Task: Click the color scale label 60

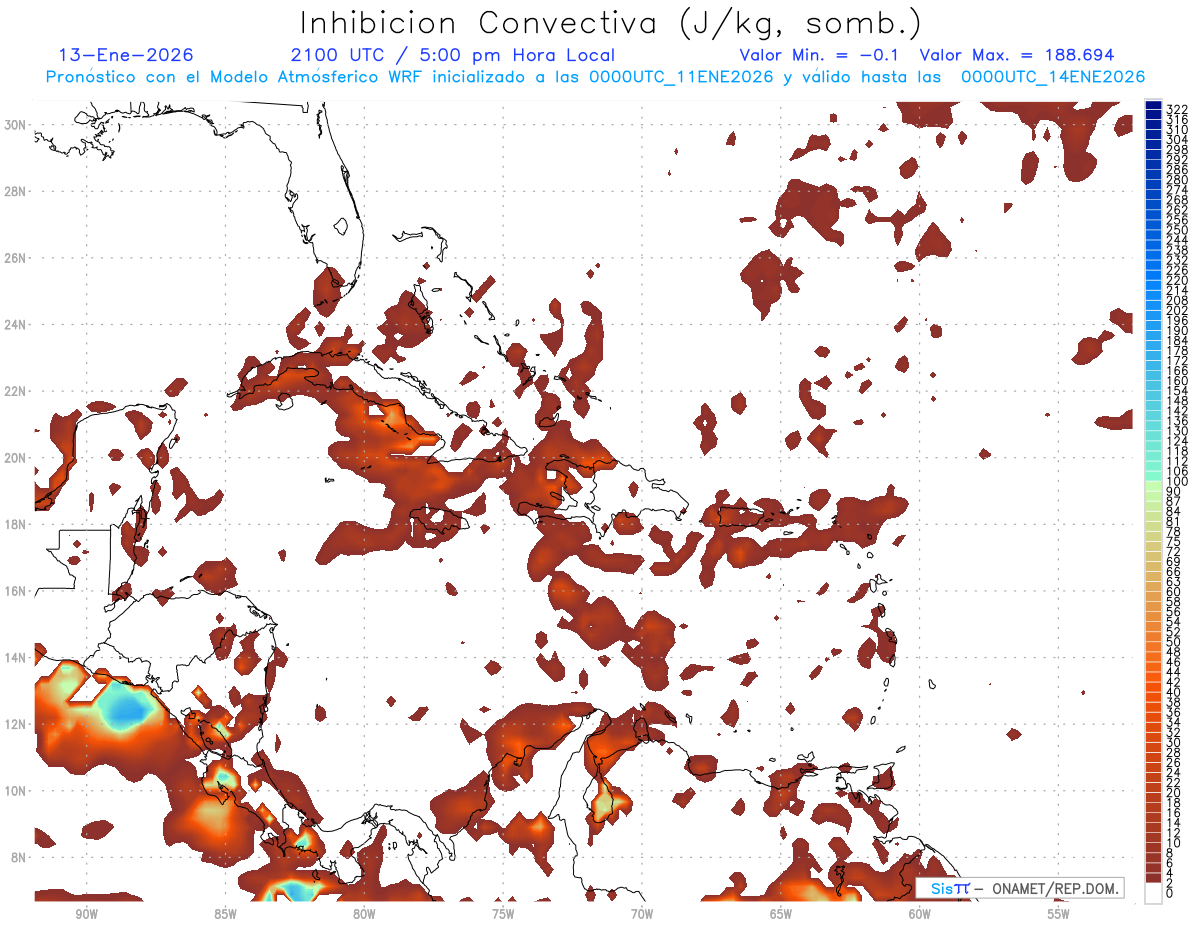Action: pyautogui.click(x=1174, y=591)
